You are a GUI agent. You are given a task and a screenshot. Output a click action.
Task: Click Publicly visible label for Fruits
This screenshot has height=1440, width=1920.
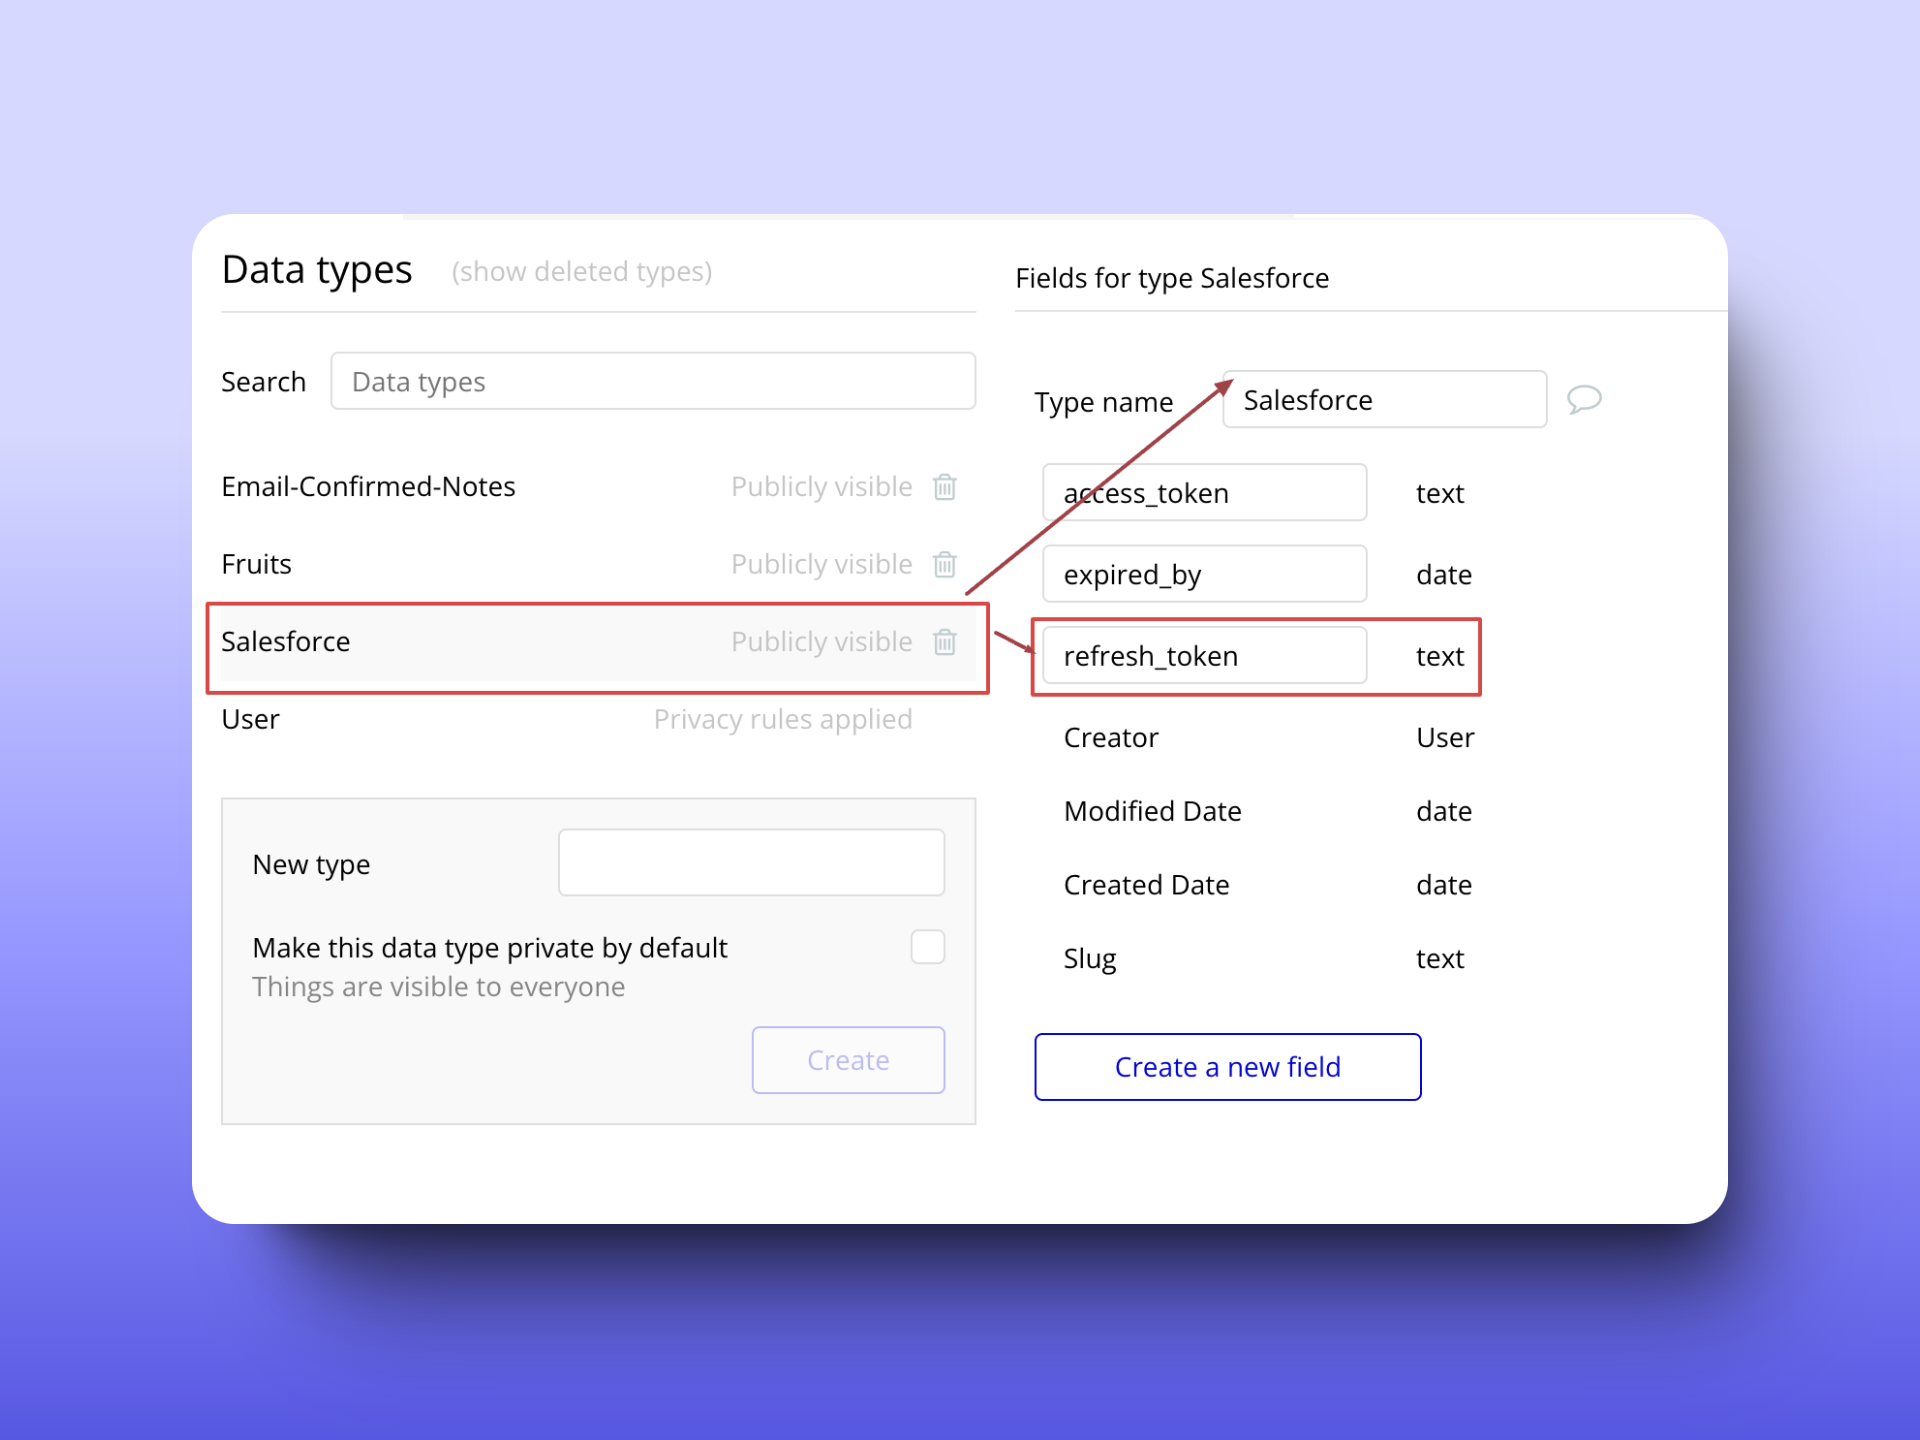pos(822,565)
